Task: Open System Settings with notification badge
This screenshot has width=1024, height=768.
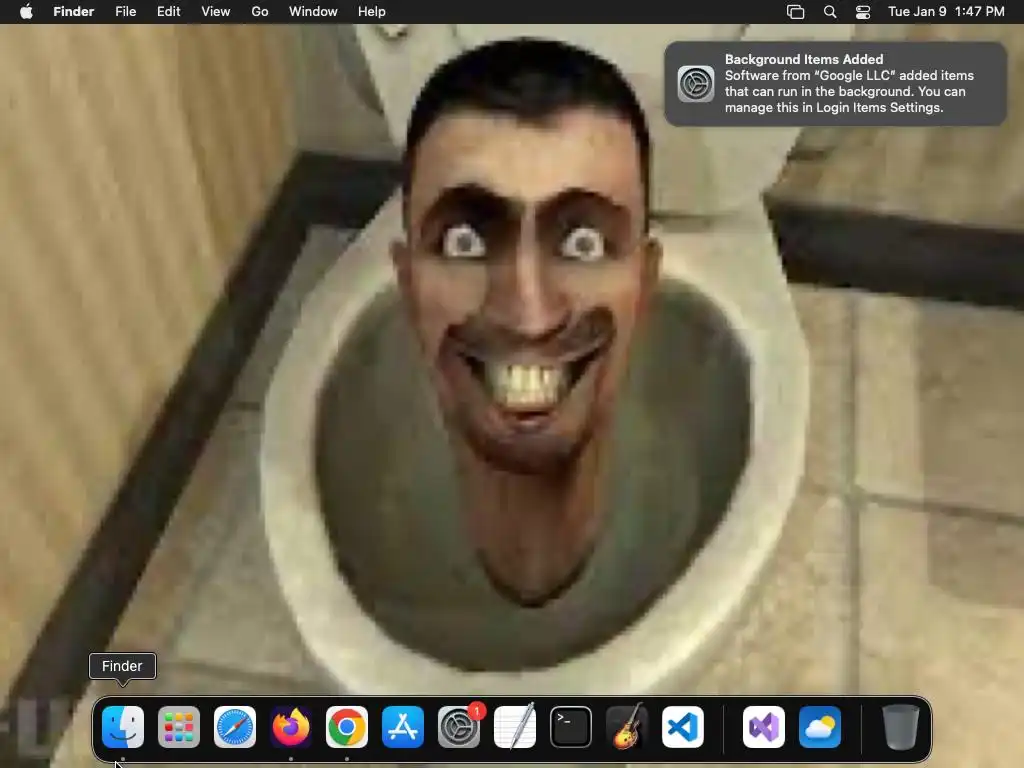Action: pos(459,727)
